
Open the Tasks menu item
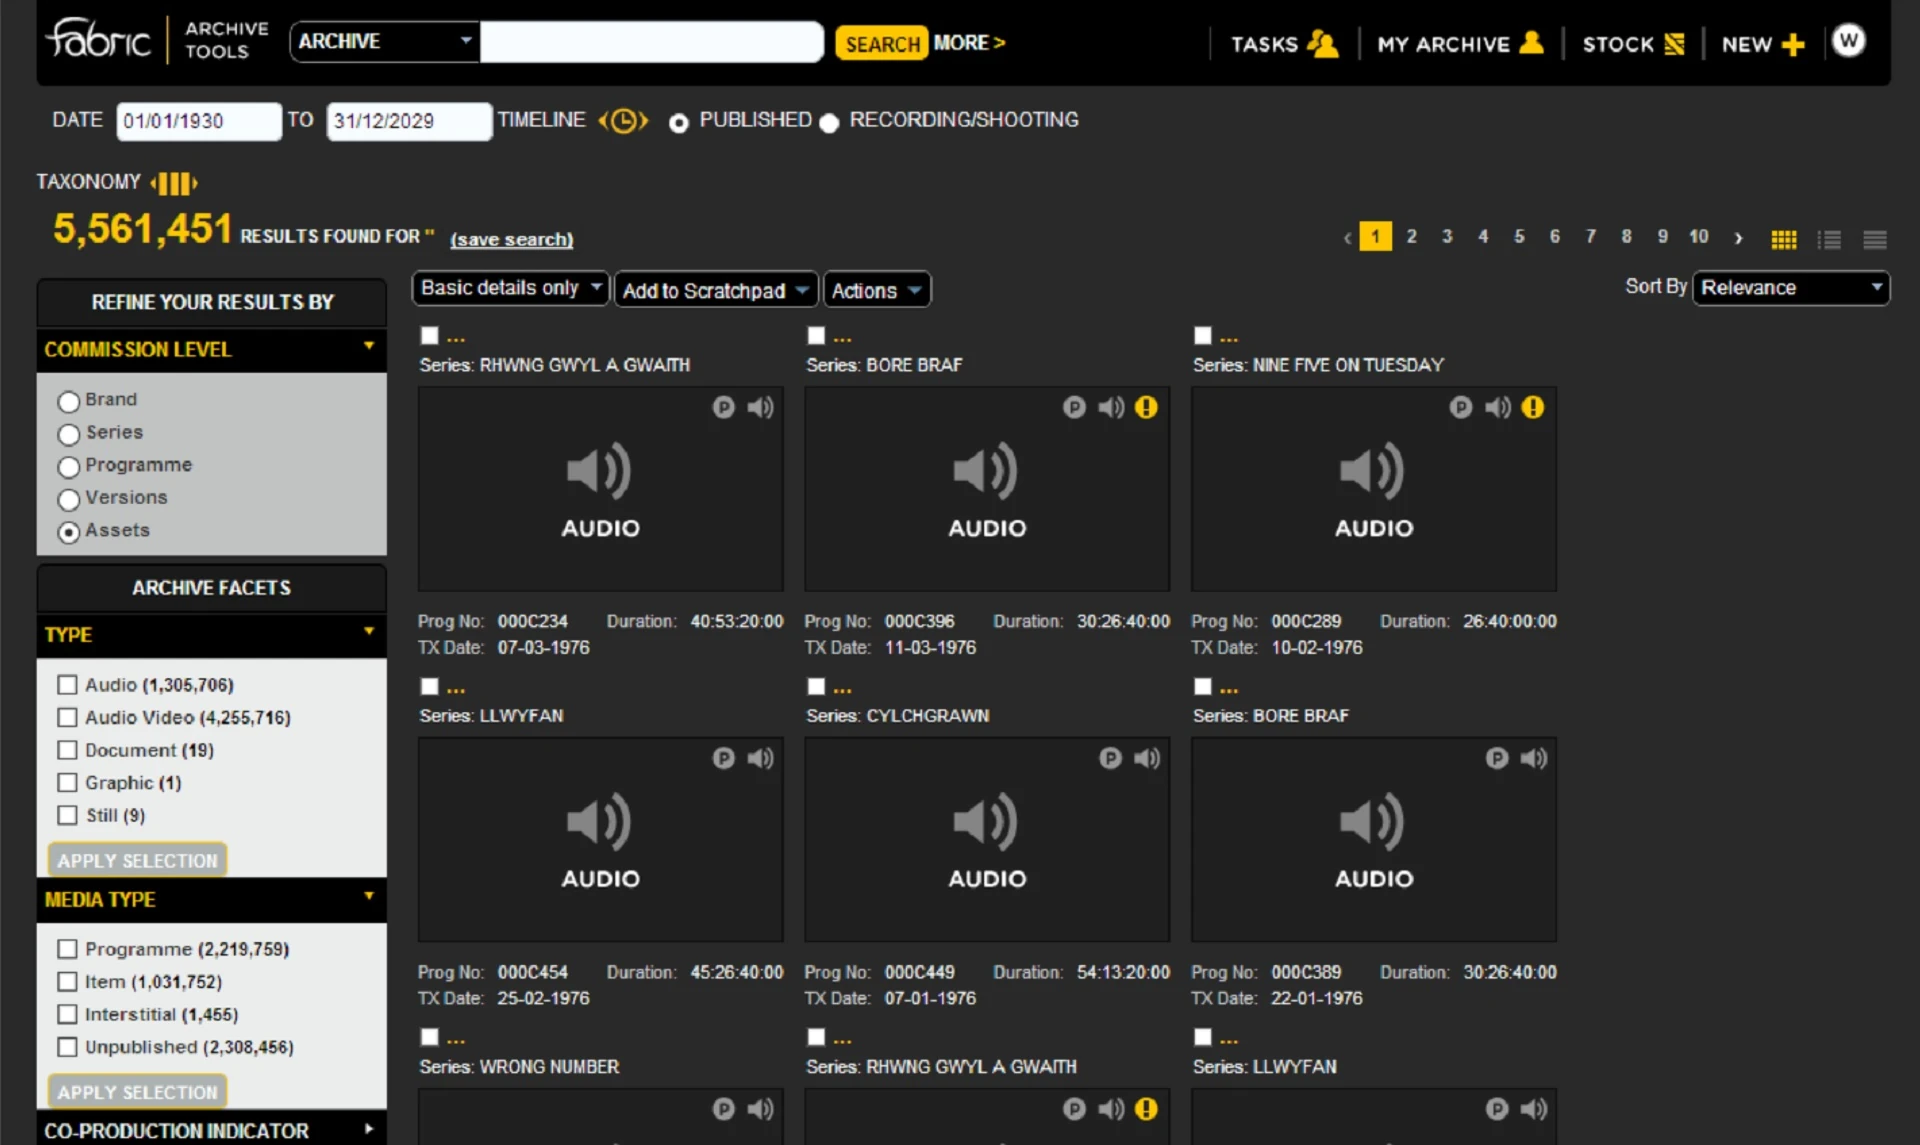(1283, 44)
